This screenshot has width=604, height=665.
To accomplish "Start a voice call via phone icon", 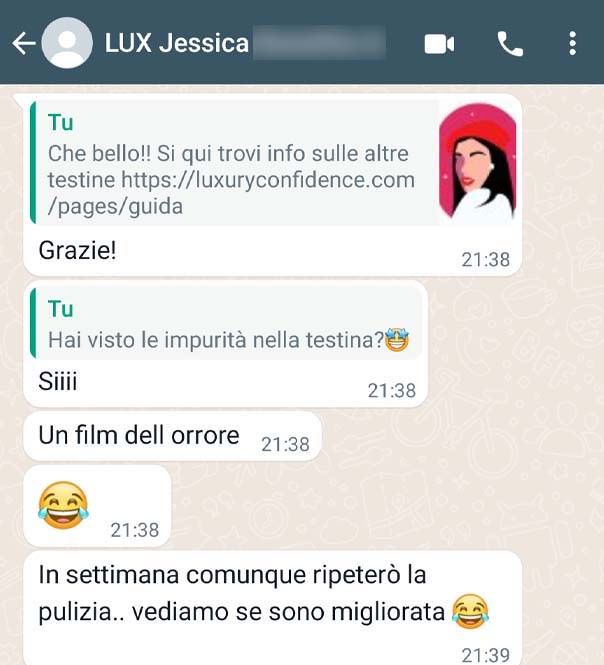I will (x=510, y=44).
